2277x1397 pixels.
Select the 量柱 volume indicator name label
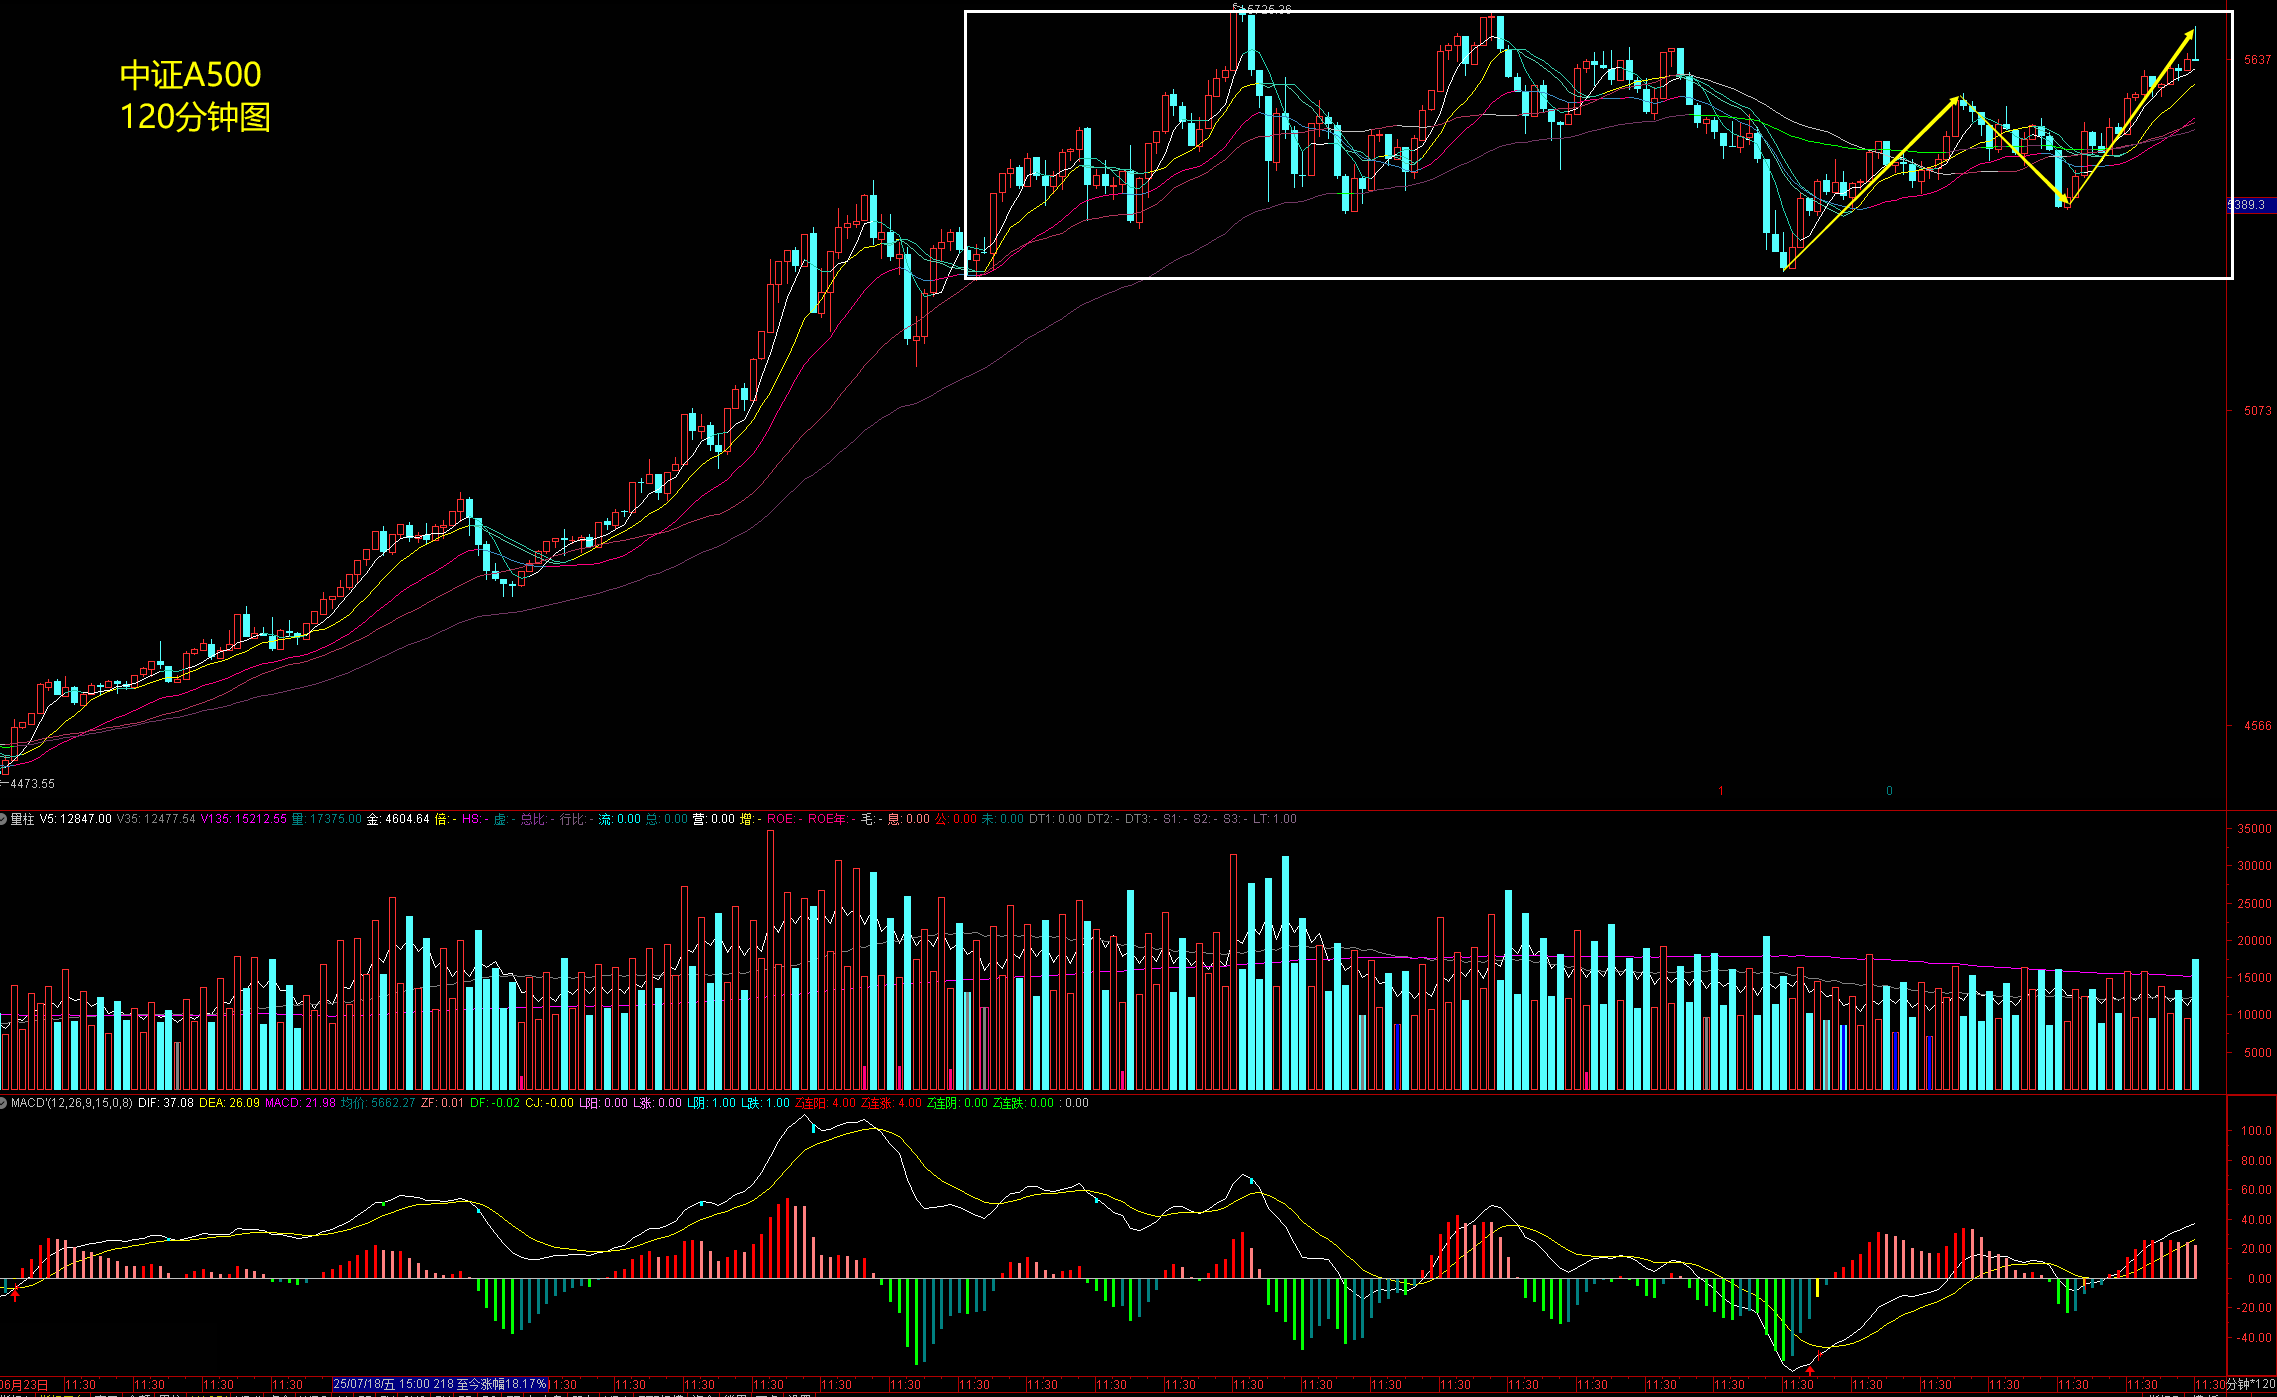pyautogui.click(x=22, y=819)
